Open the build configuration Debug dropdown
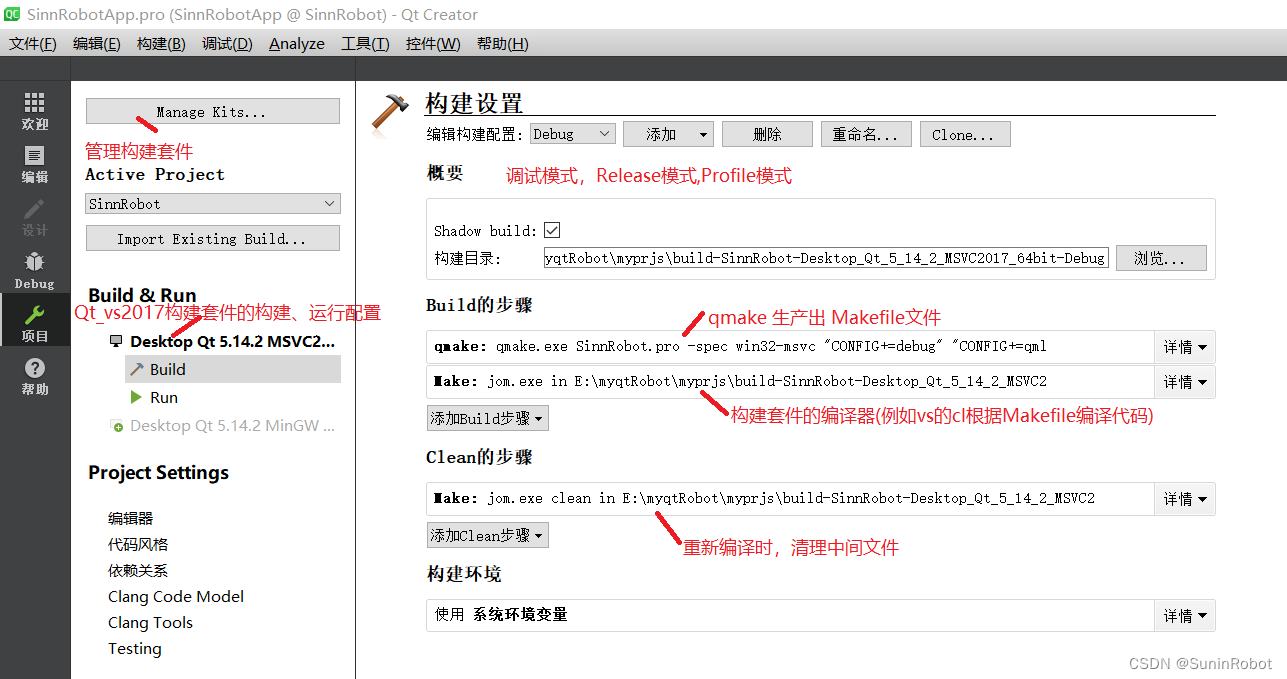 point(573,134)
